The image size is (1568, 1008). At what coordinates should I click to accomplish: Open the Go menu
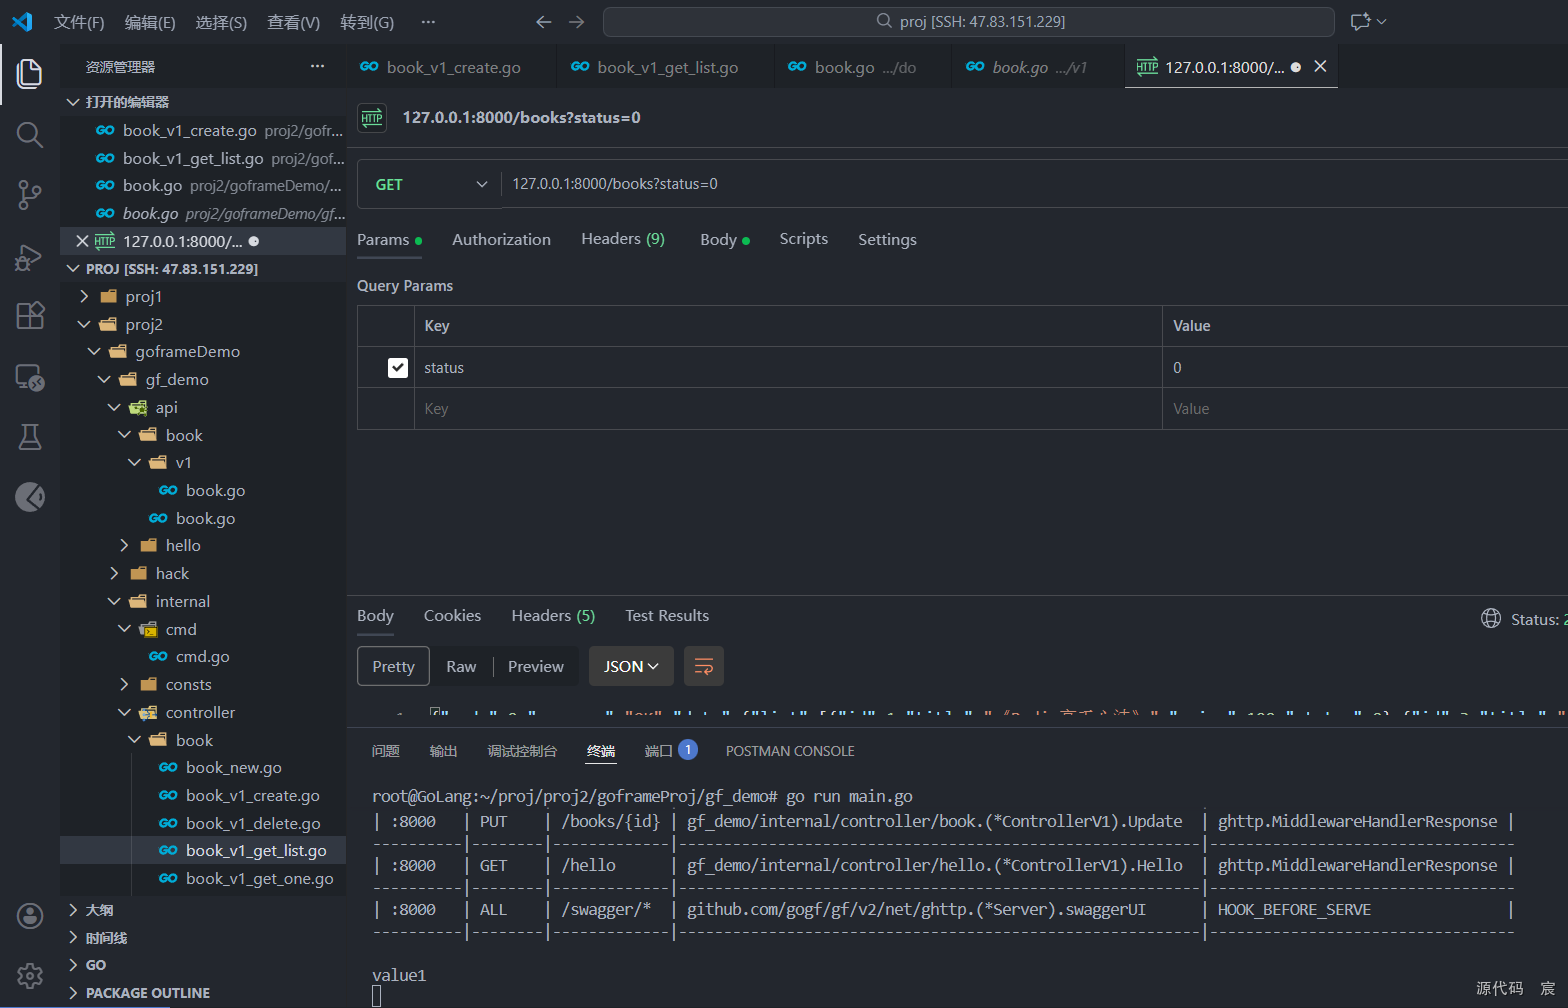[x=367, y=22]
